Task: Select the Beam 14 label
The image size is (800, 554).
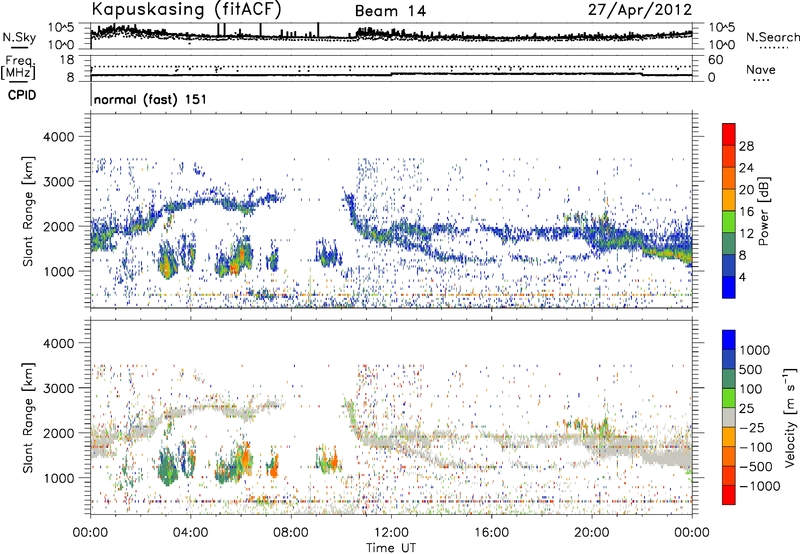Action: point(390,11)
